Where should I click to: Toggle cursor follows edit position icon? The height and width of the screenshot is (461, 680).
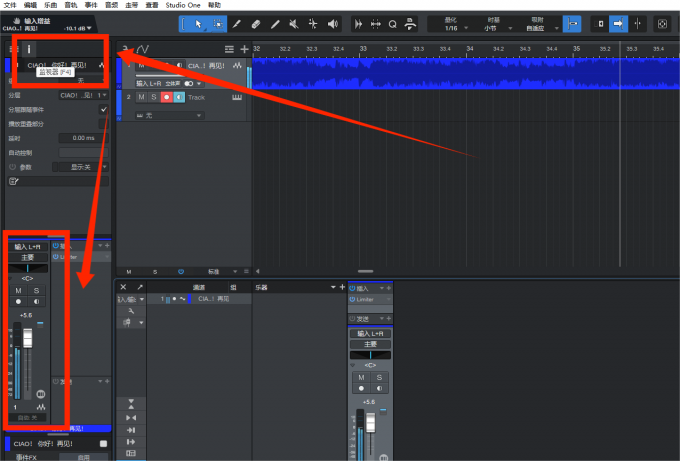pos(638,24)
